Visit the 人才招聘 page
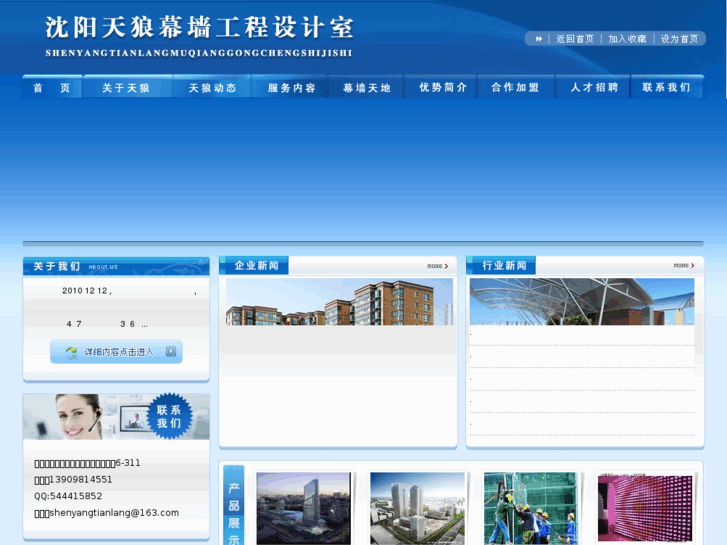The height and width of the screenshot is (545, 727). (x=594, y=87)
